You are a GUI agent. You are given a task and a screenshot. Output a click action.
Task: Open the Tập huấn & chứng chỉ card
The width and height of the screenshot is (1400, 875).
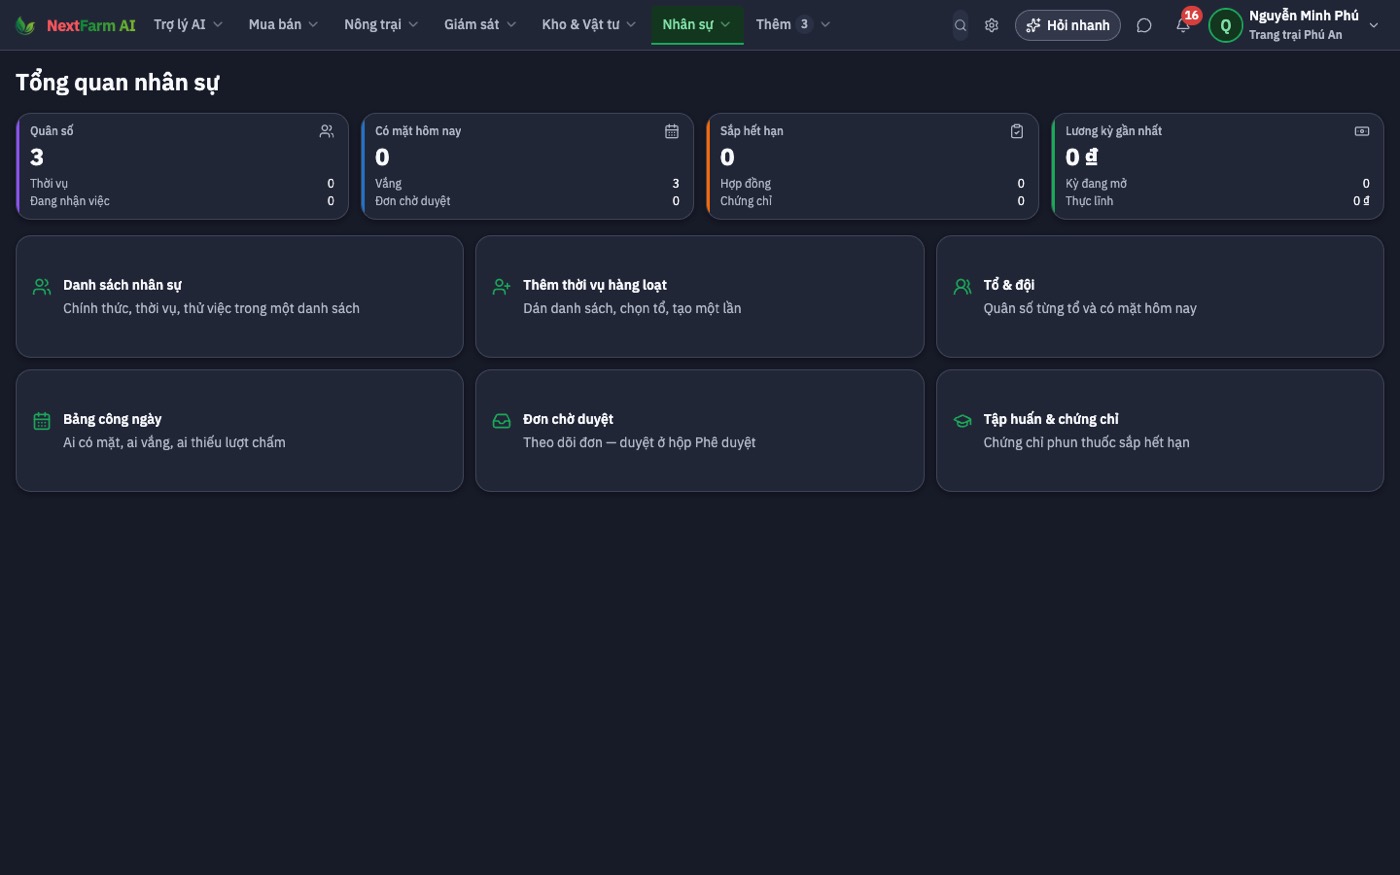[1160, 431]
